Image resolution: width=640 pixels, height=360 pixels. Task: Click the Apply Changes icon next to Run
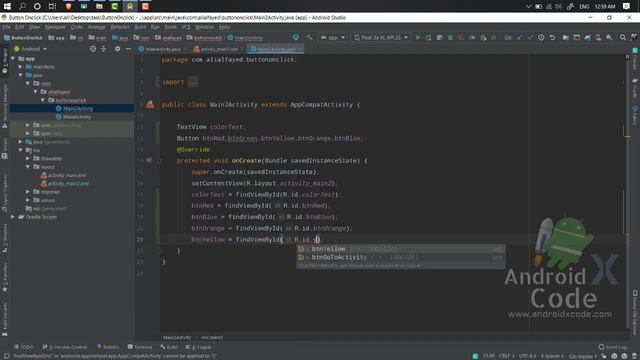(429, 38)
